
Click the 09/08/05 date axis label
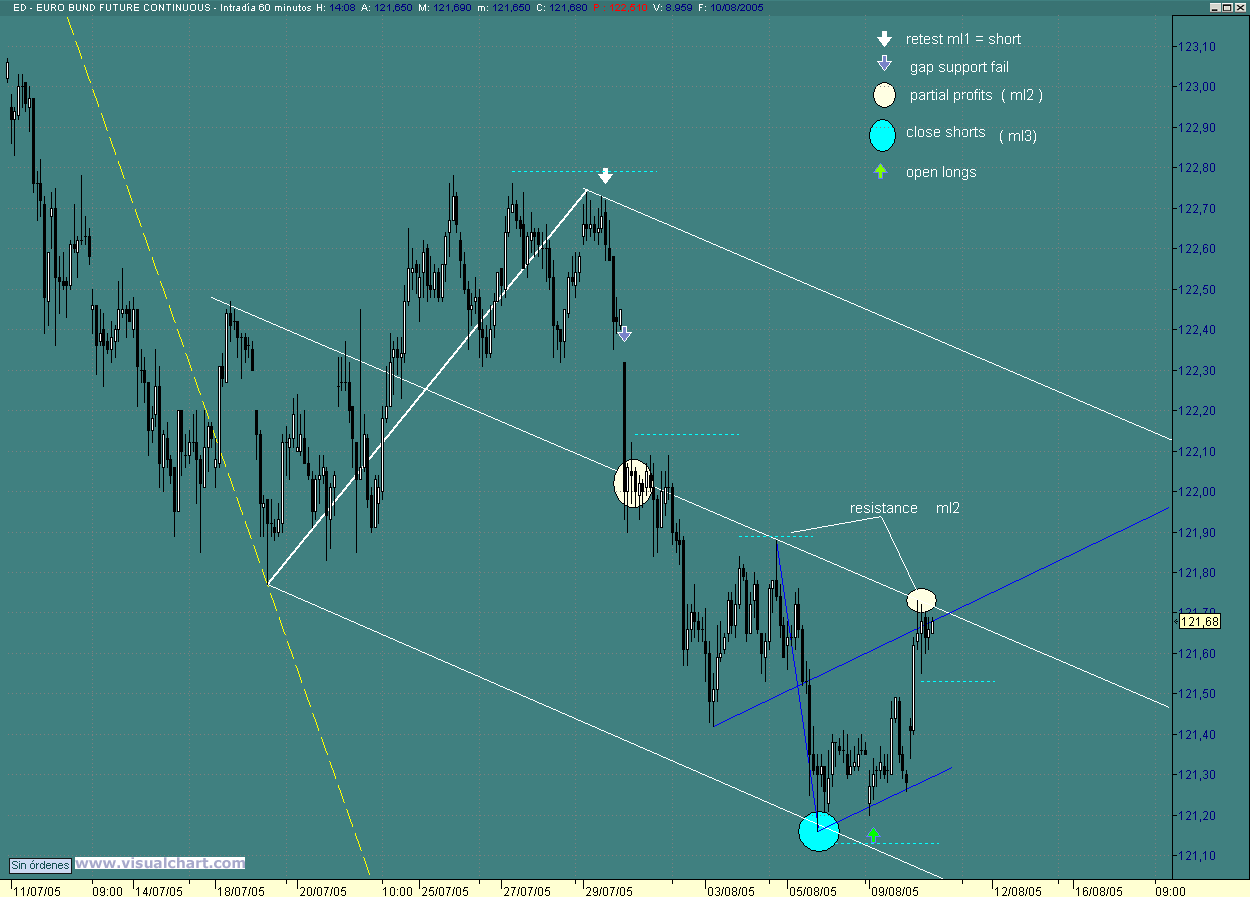[894, 890]
